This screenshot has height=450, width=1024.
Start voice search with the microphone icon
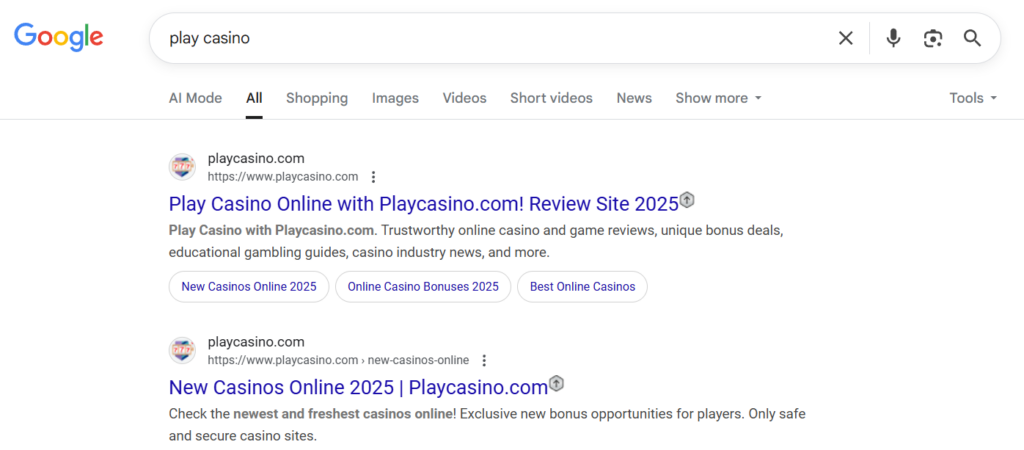(x=893, y=39)
